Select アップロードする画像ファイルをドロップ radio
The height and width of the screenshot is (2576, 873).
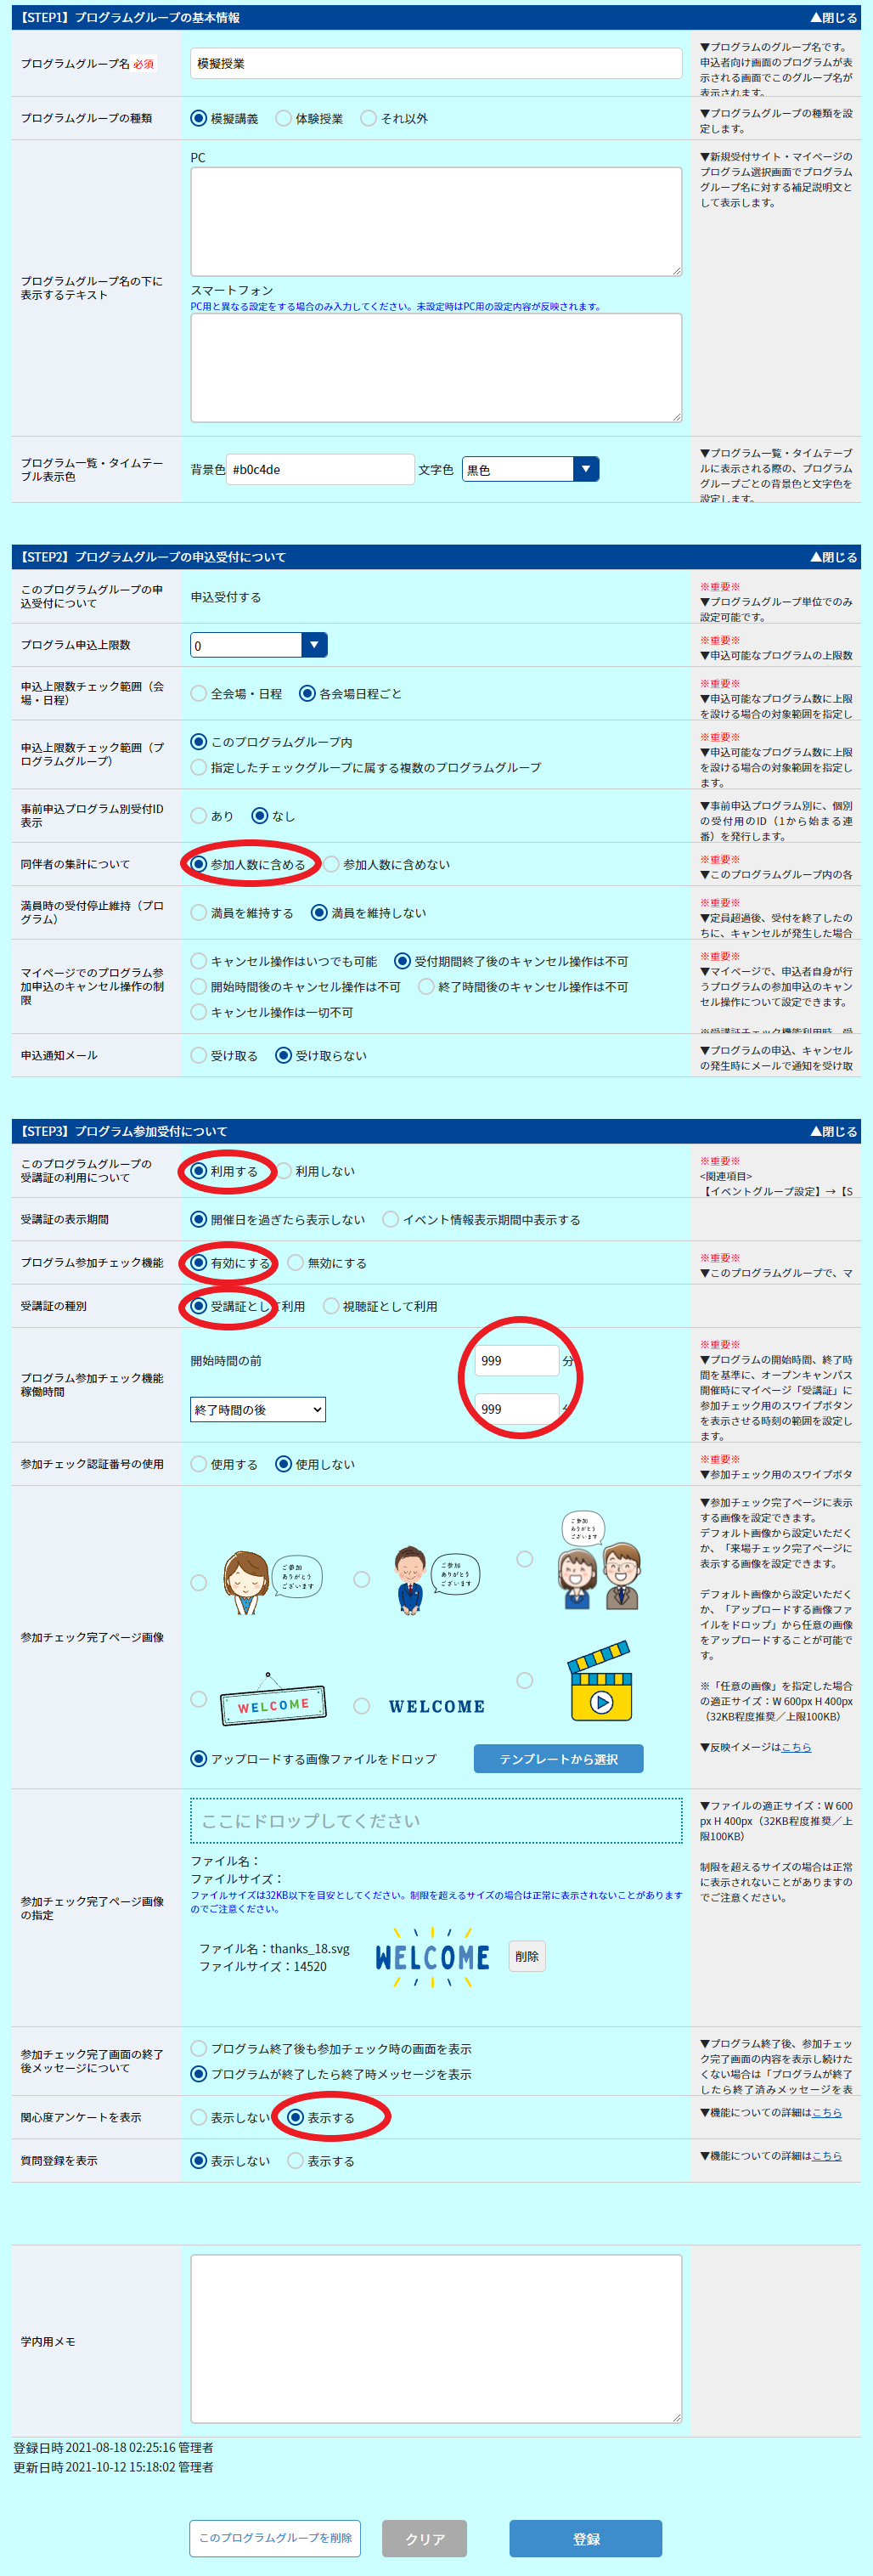click(199, 1759)
